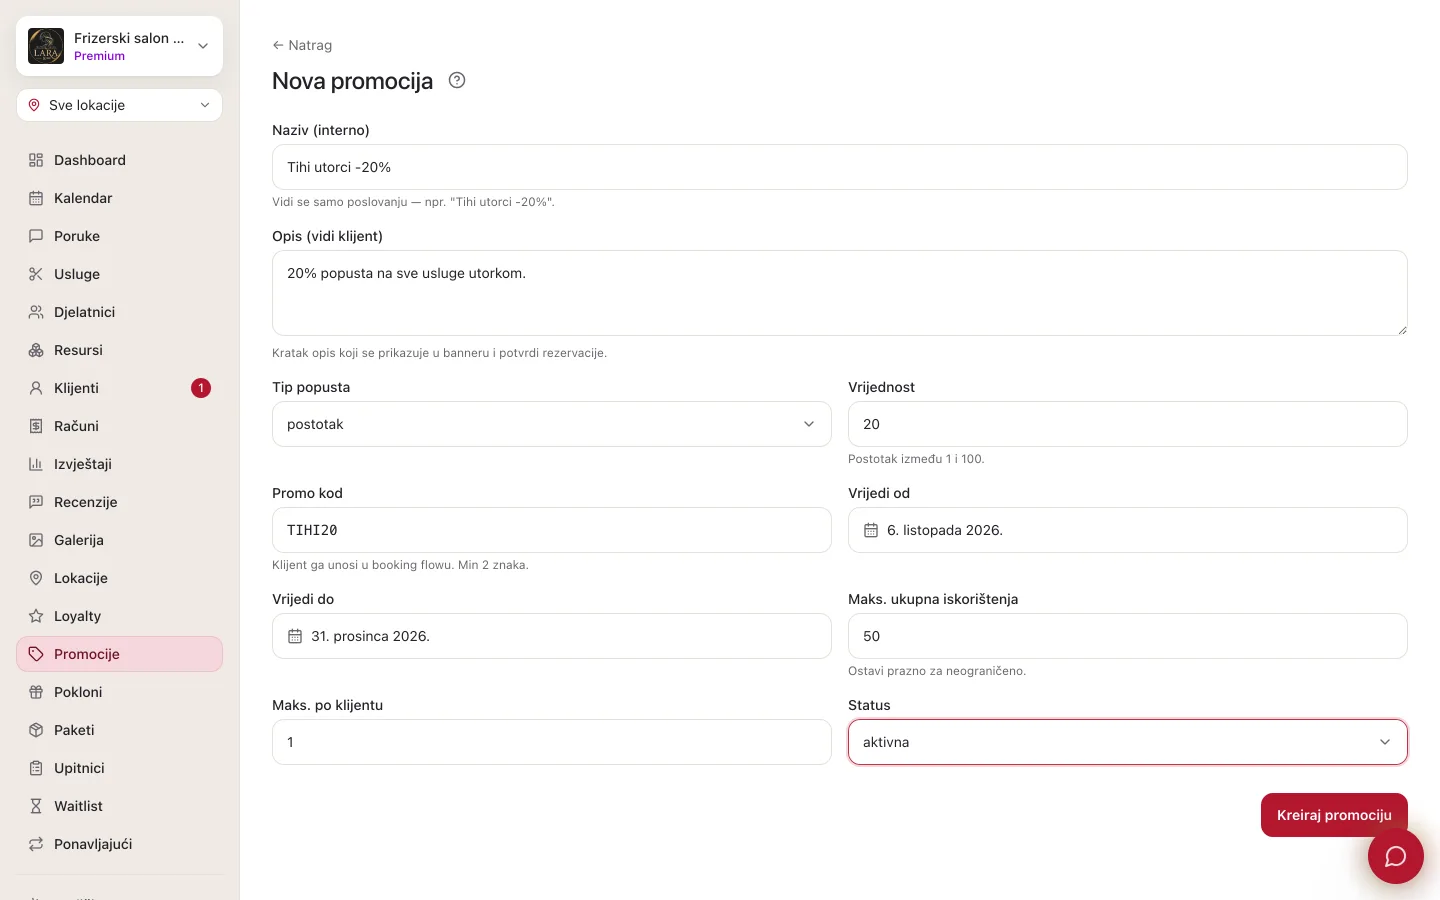Viewport: 1440px width, 900px height.
Task: Click the Djelatnici people icon
Action: [36, 312]
